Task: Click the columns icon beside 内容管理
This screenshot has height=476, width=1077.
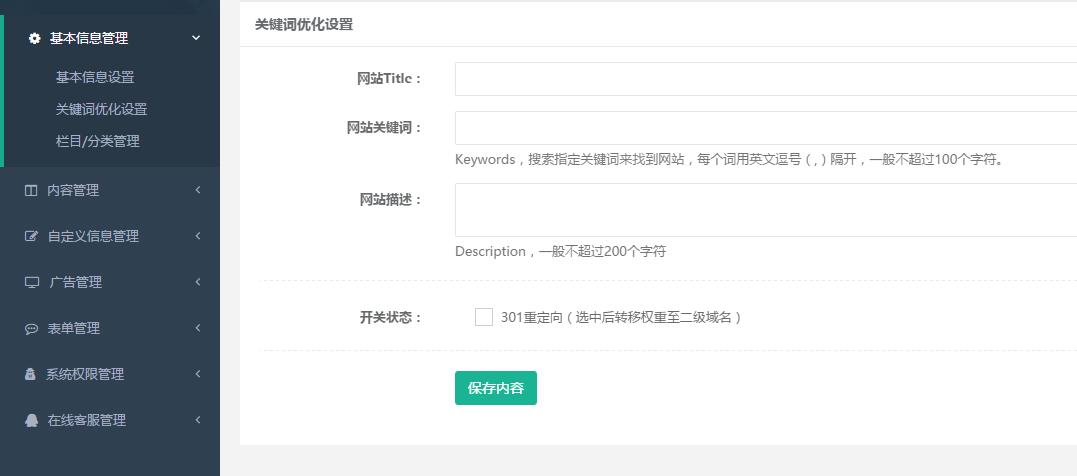Action: point(31,190)
